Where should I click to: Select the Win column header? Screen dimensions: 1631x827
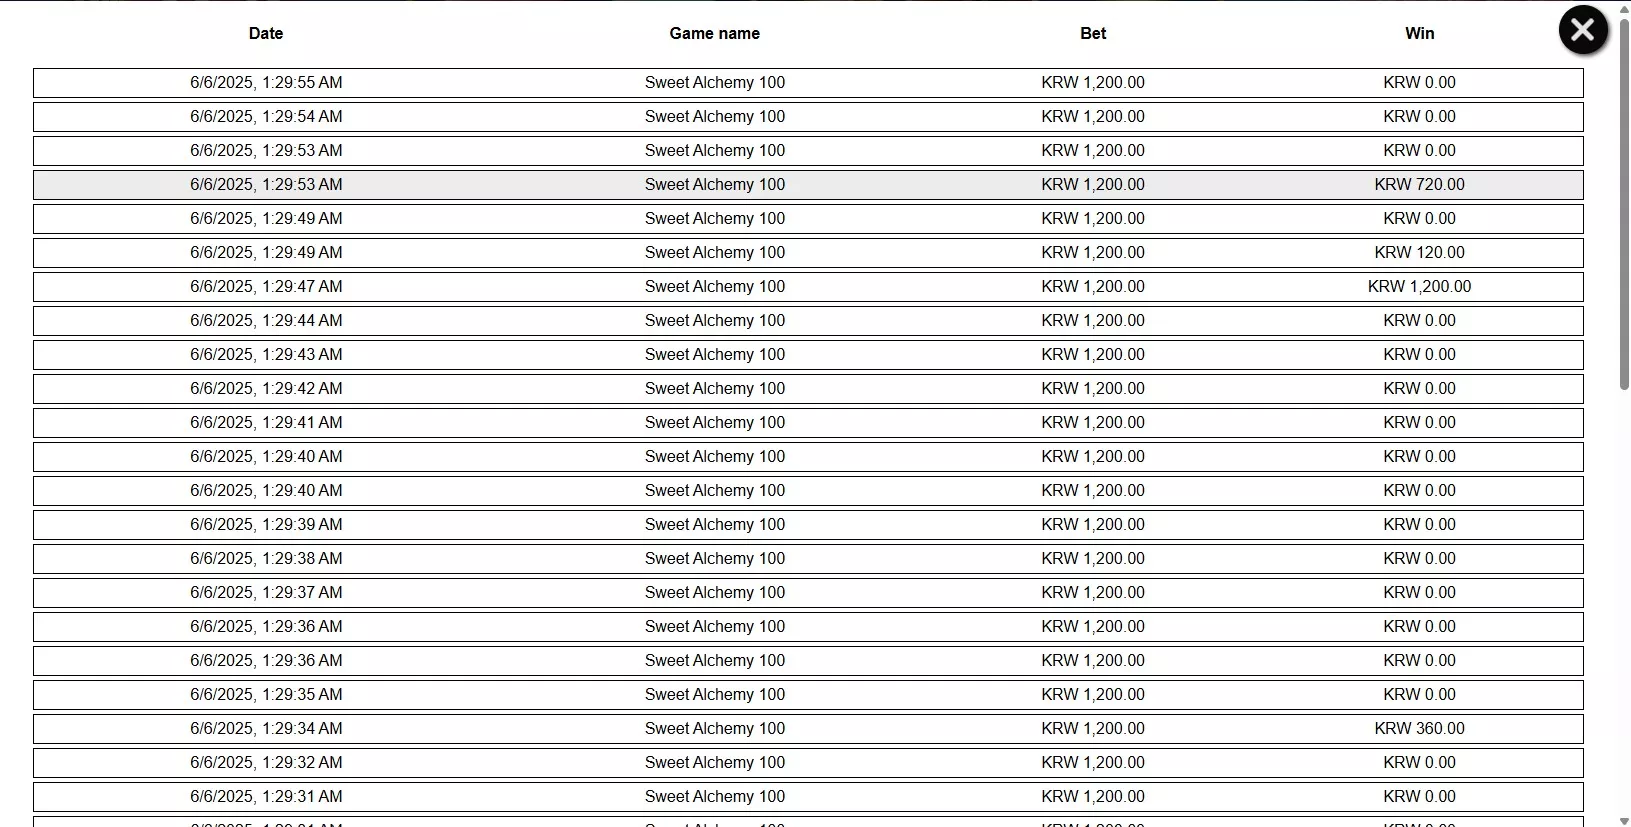1419,33
